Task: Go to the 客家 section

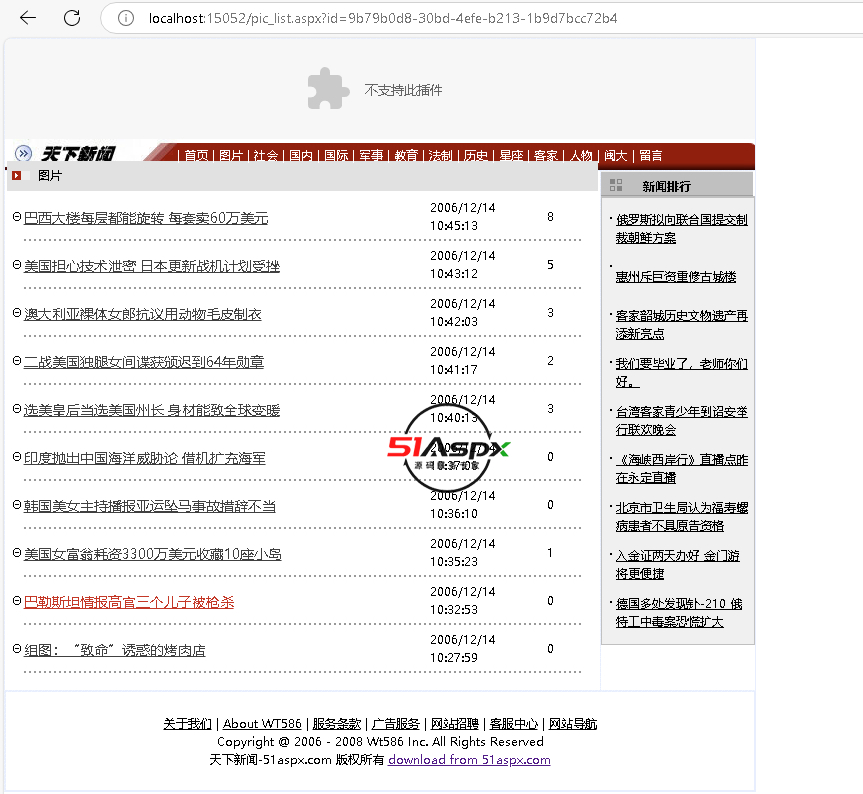Action: [546, 156]
